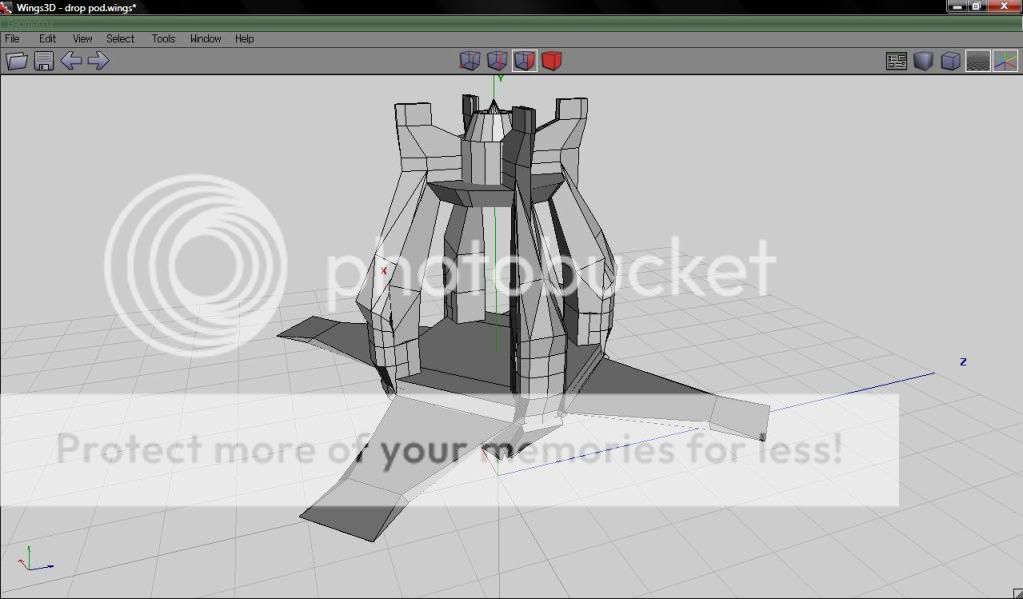Click Help in the menu bar
The image size is (1023, 599).
click(x=244, y=39)
